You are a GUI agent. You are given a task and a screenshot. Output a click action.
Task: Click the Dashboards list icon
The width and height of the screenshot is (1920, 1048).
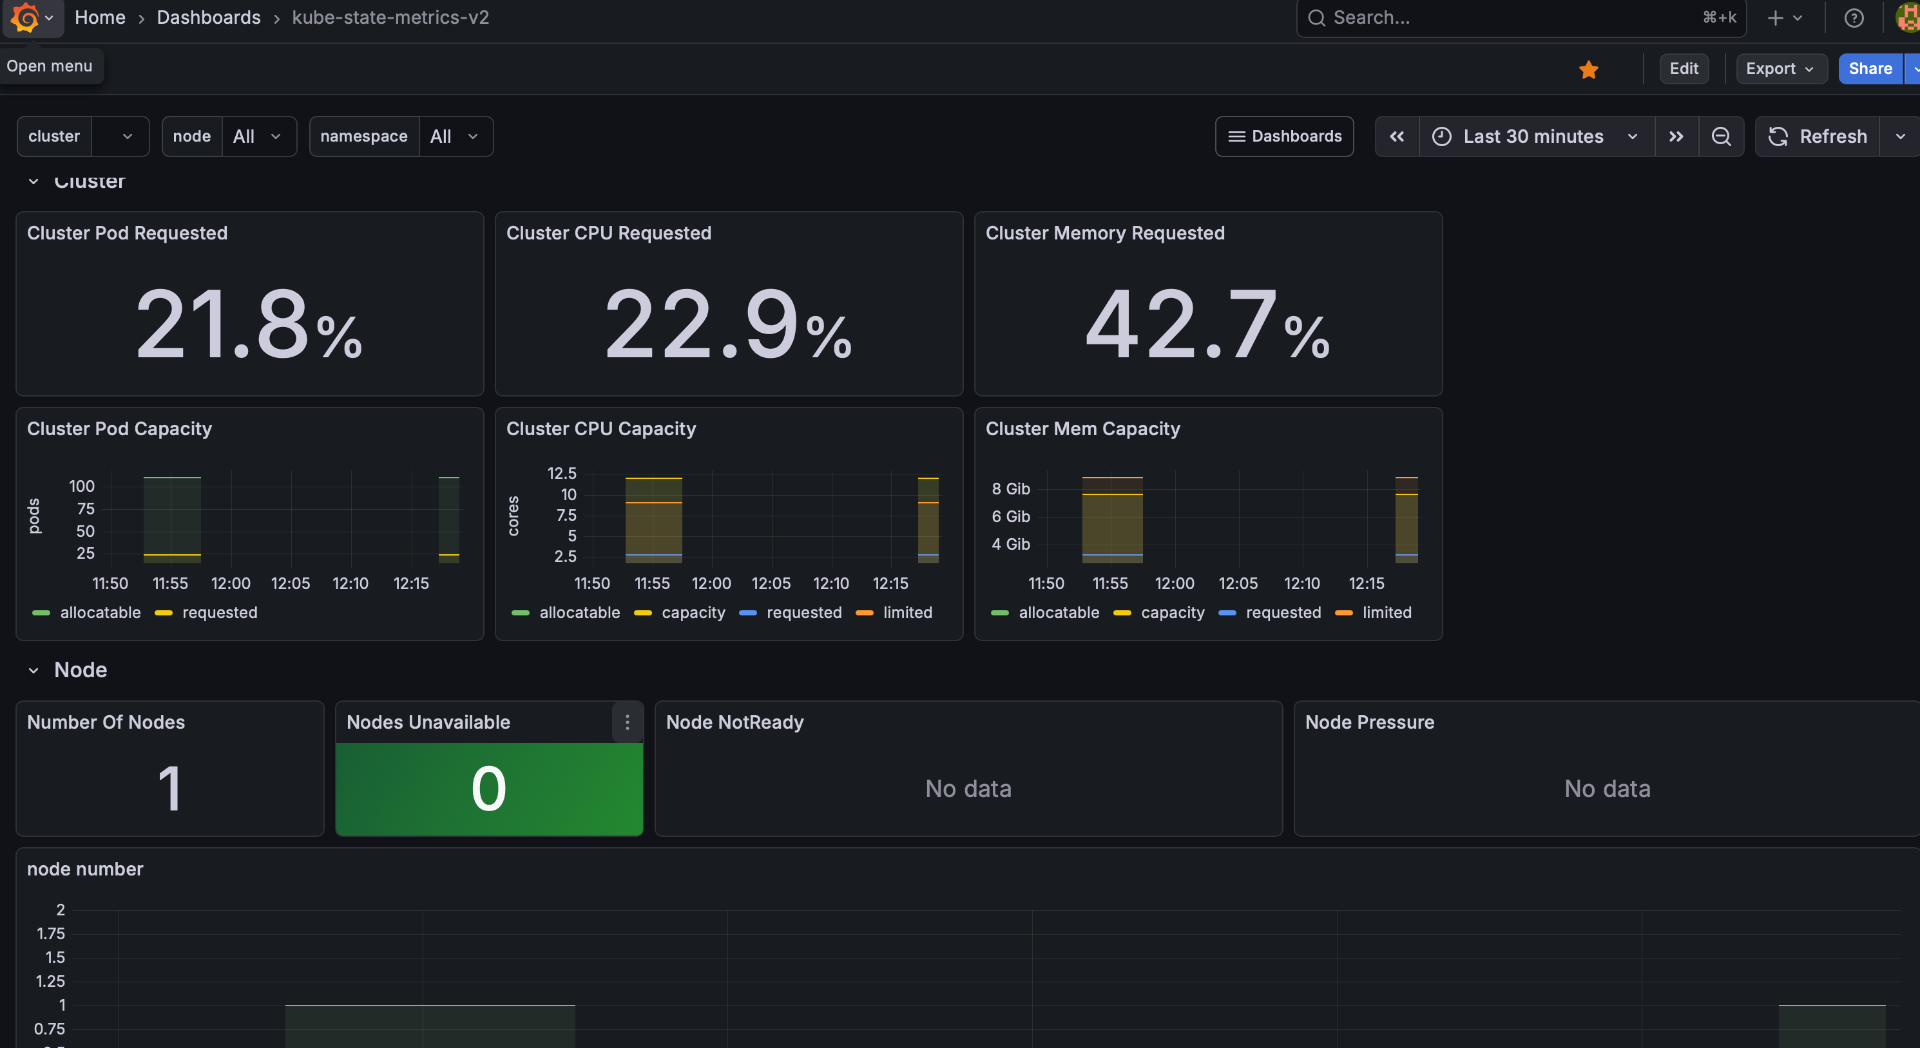[1237, 136]
